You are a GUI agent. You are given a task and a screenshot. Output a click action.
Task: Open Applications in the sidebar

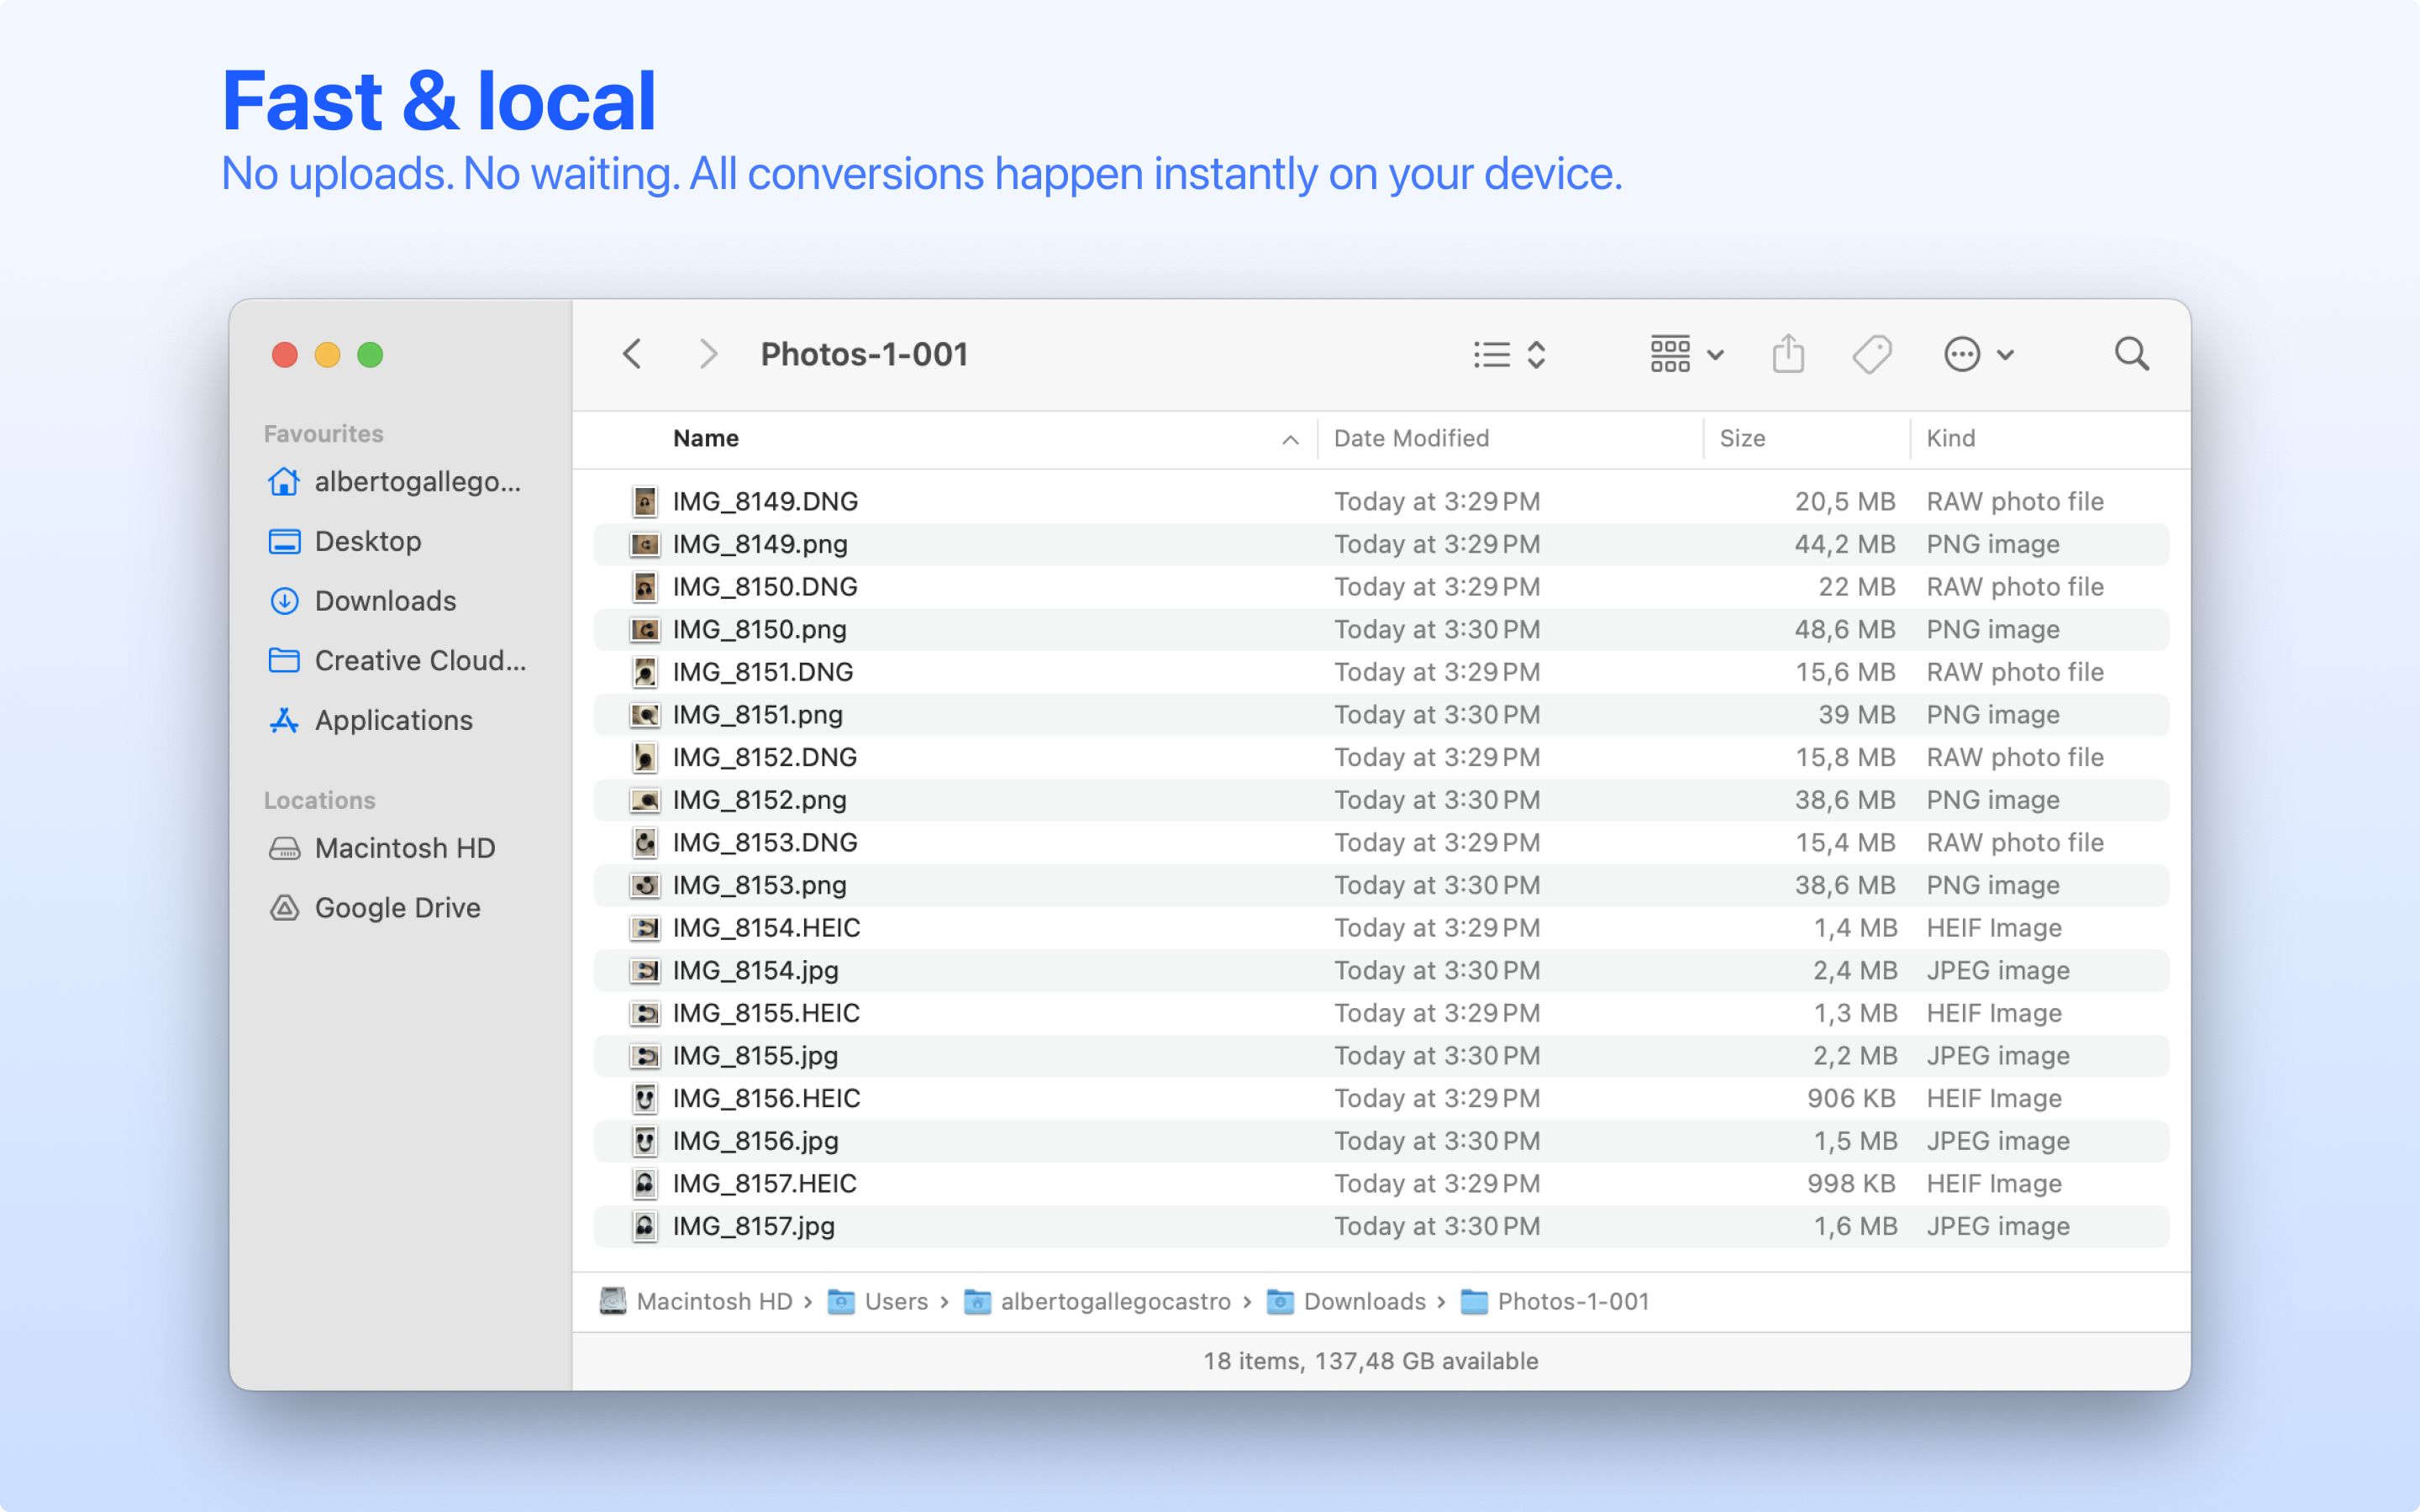click(x=371, y=720)
